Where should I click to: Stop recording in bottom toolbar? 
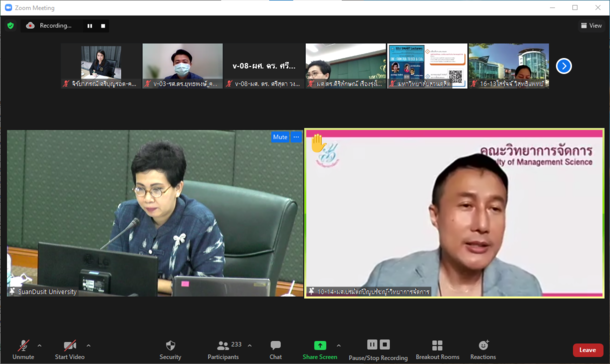(385, 345)
